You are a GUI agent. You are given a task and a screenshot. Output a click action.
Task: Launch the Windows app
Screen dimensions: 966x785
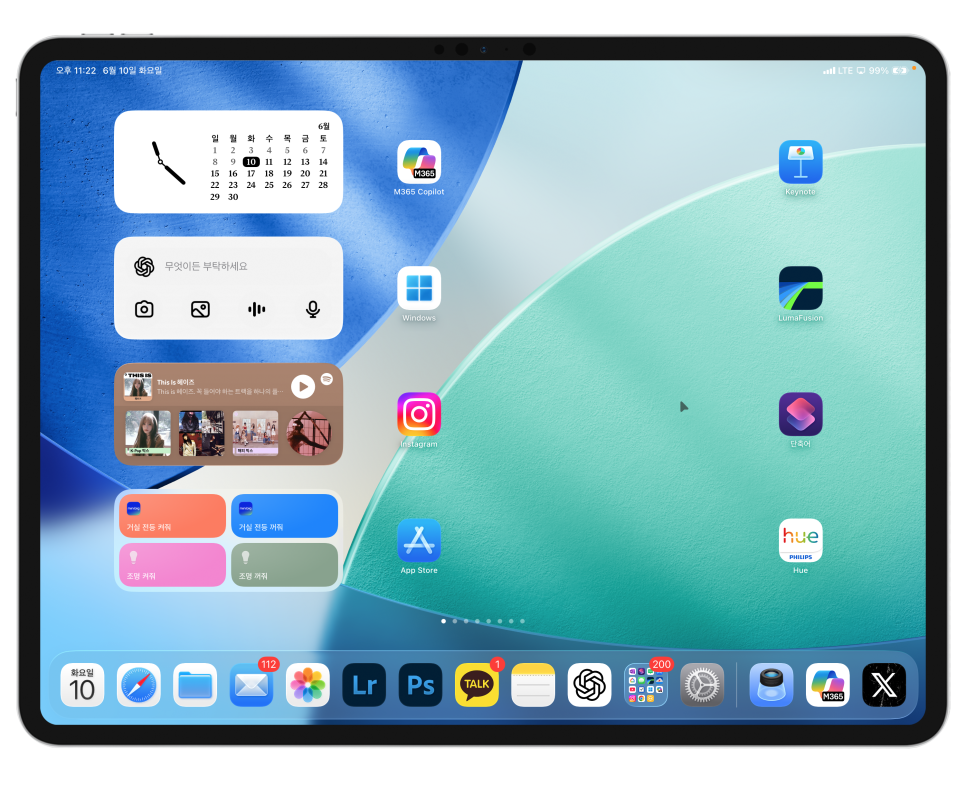[x=419, y=288]
